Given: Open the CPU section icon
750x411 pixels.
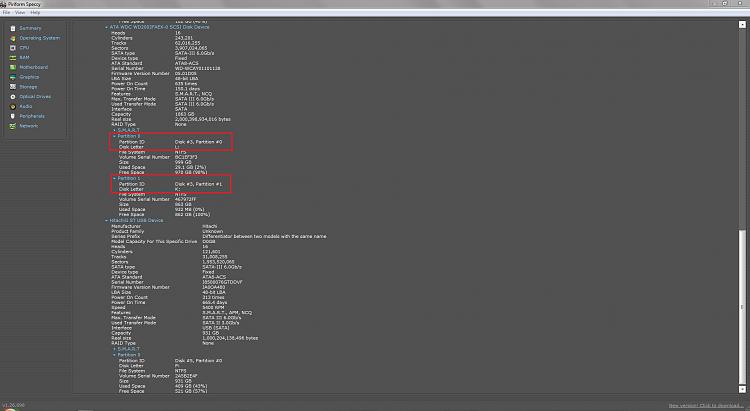Looking at the screenshot, I should (13, 48).
